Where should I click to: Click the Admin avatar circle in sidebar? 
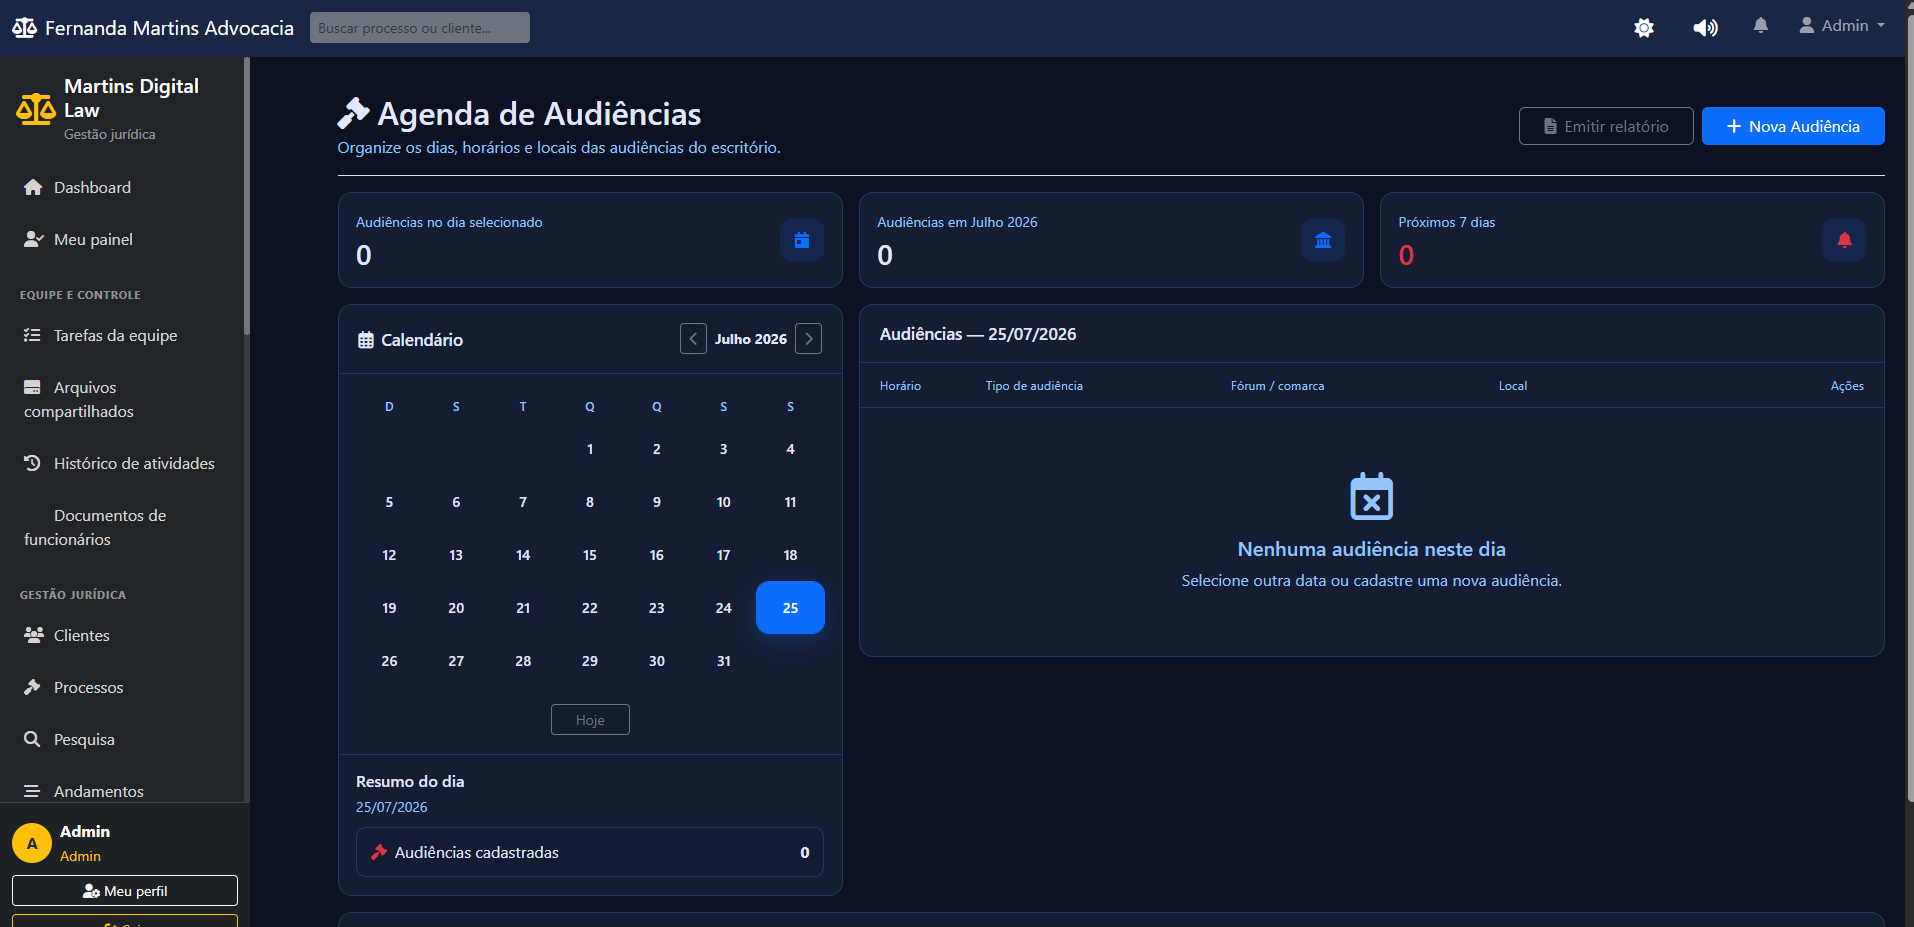click(x=32, y=843)
